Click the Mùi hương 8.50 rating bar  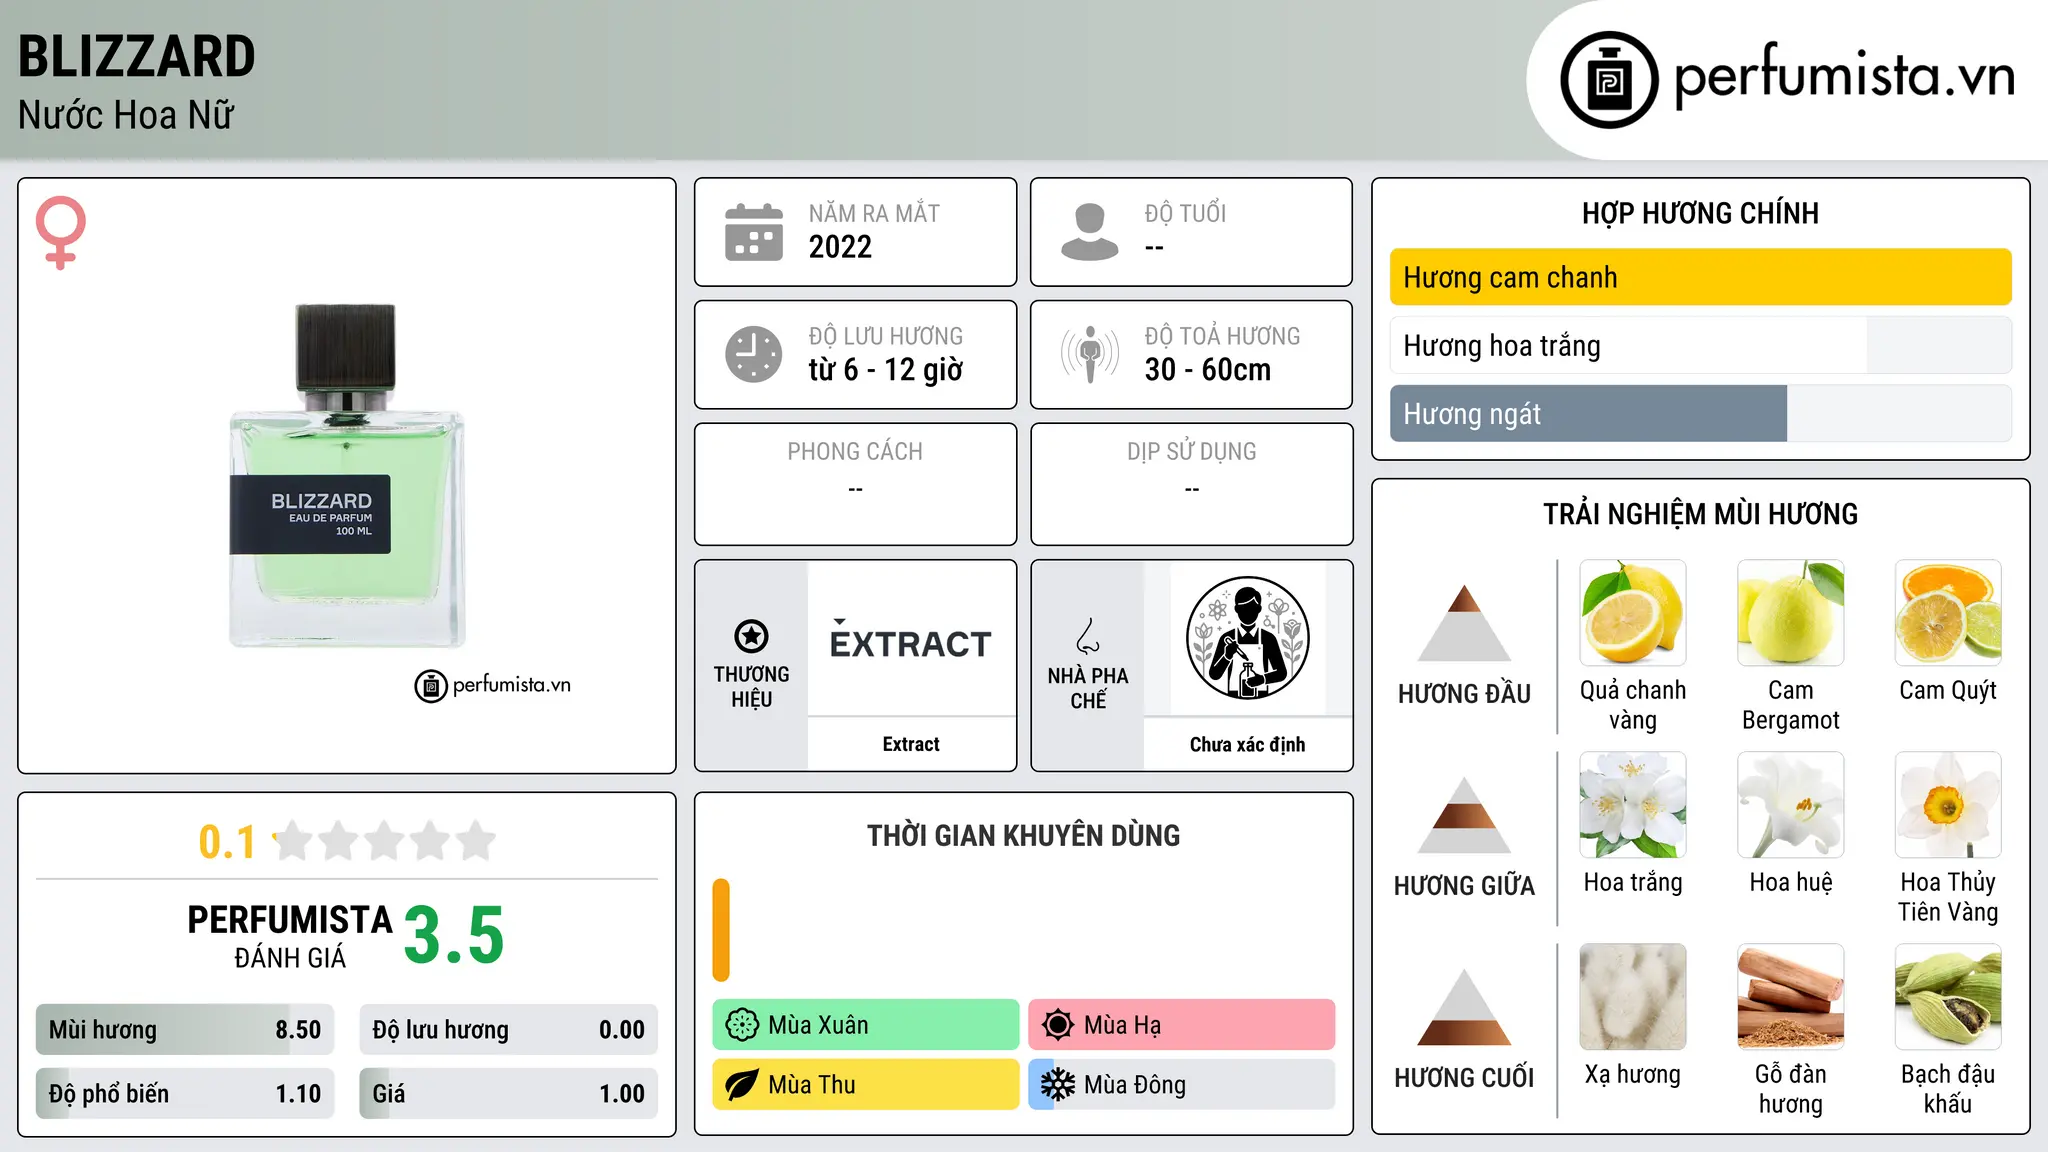(185, 1030)
